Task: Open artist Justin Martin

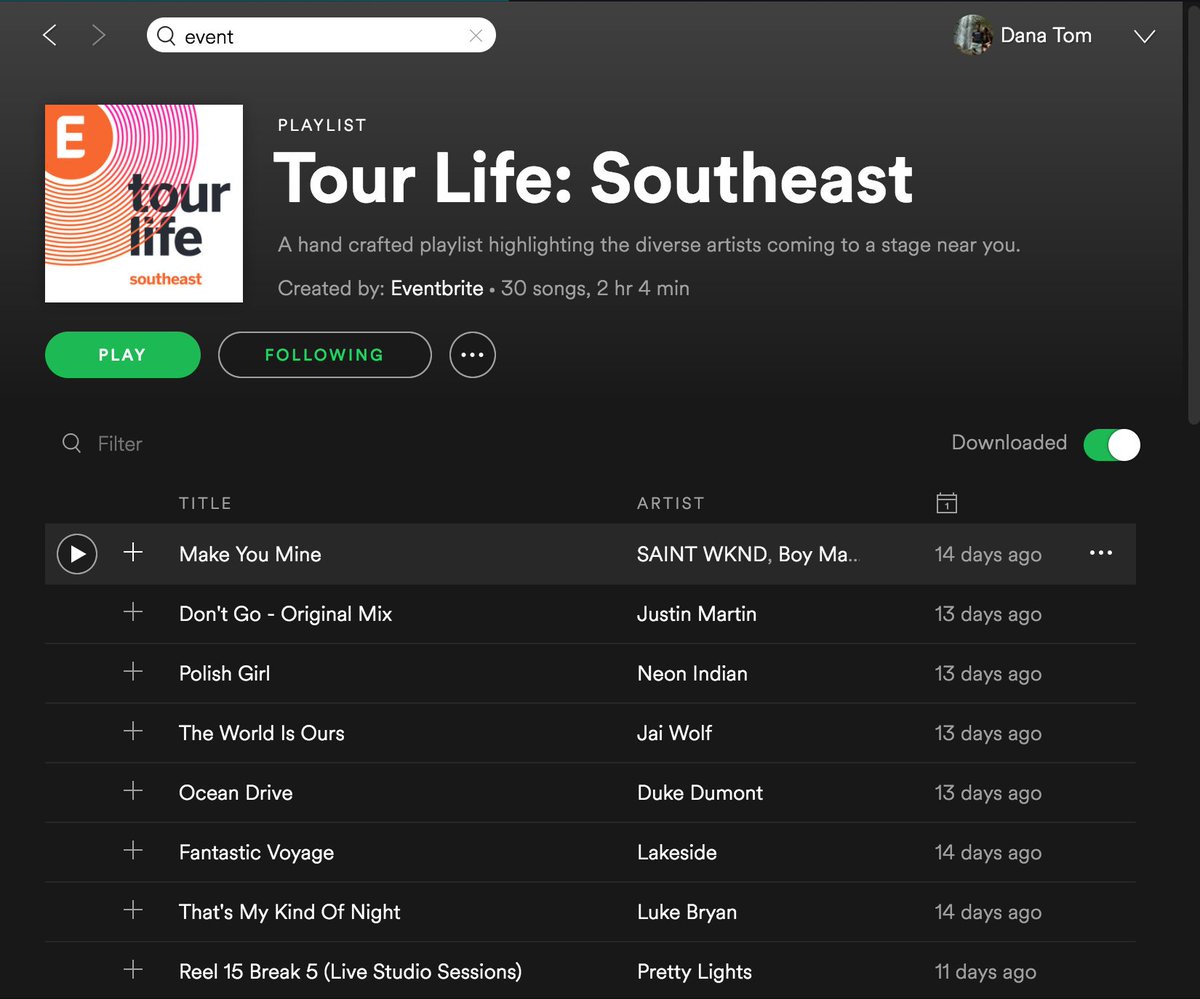Action: click(x=697, y=614)
